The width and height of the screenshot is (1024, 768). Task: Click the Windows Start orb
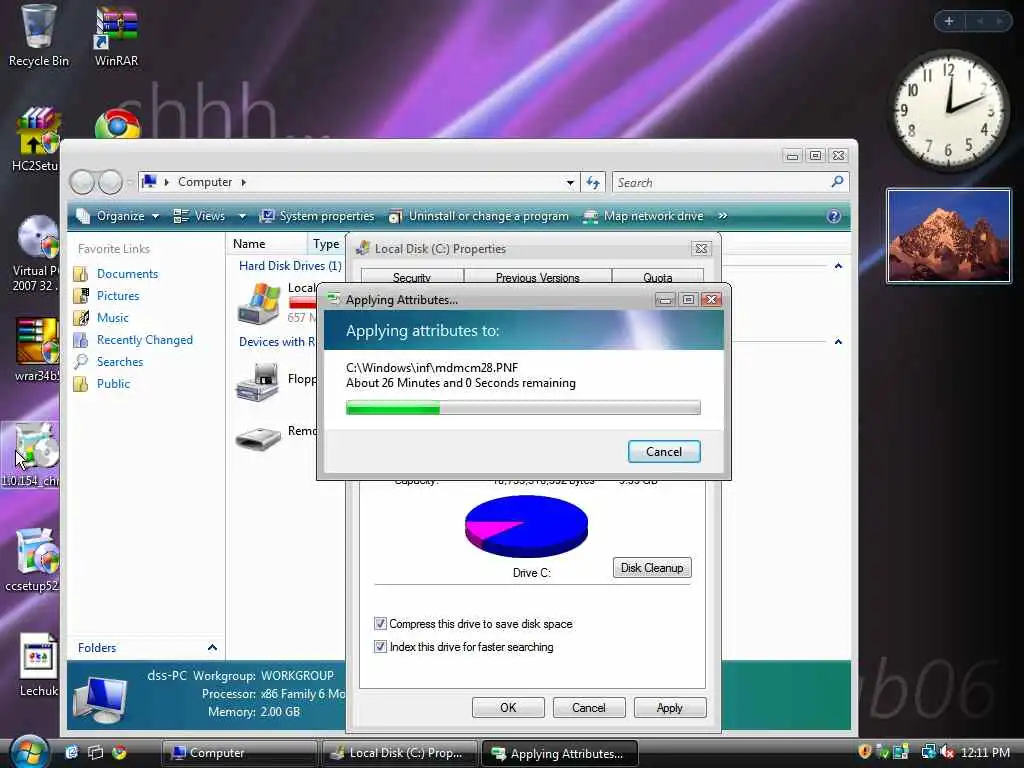pos(29,752)
